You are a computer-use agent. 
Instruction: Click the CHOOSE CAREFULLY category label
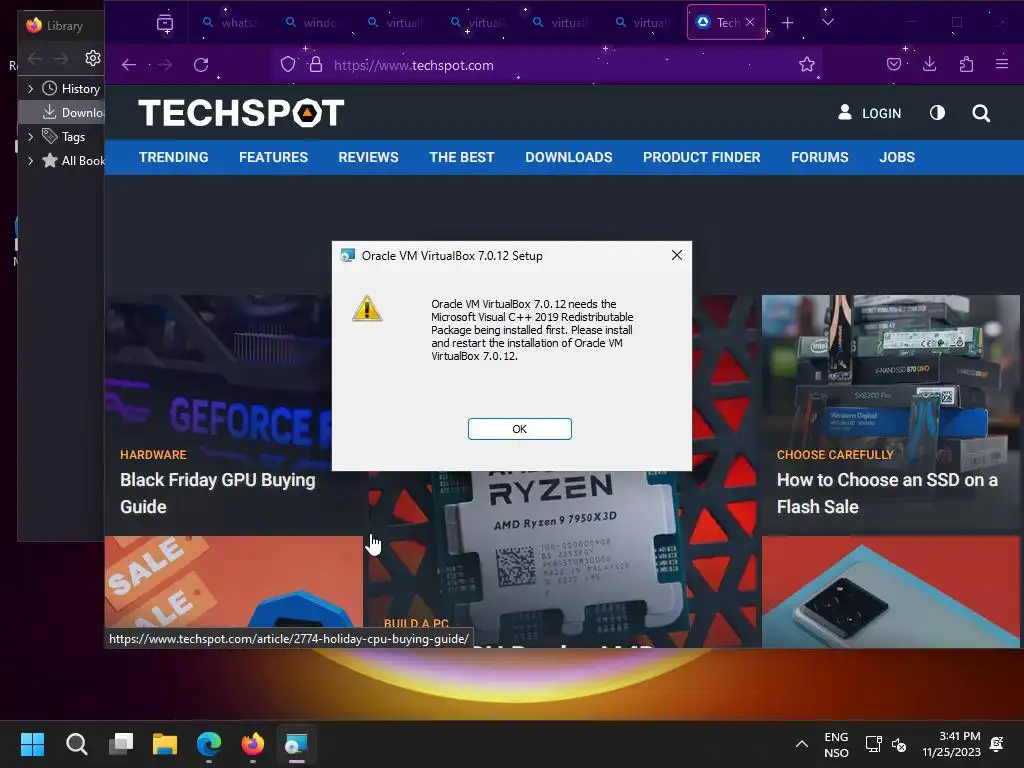(x=835, y=455)
